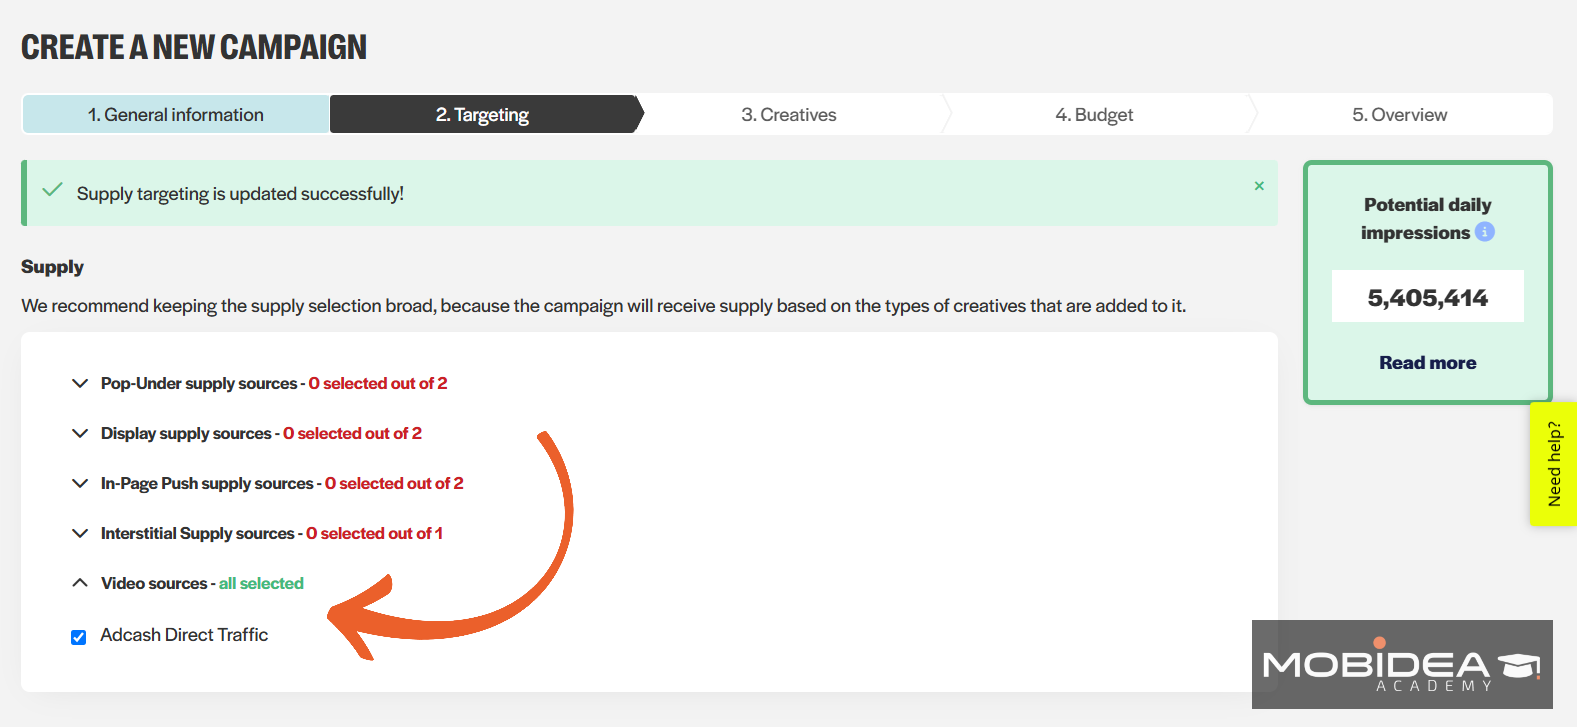1577x727 pixels.
Task: Open the yellow Need help? side tab
Action: [1554, 464]
